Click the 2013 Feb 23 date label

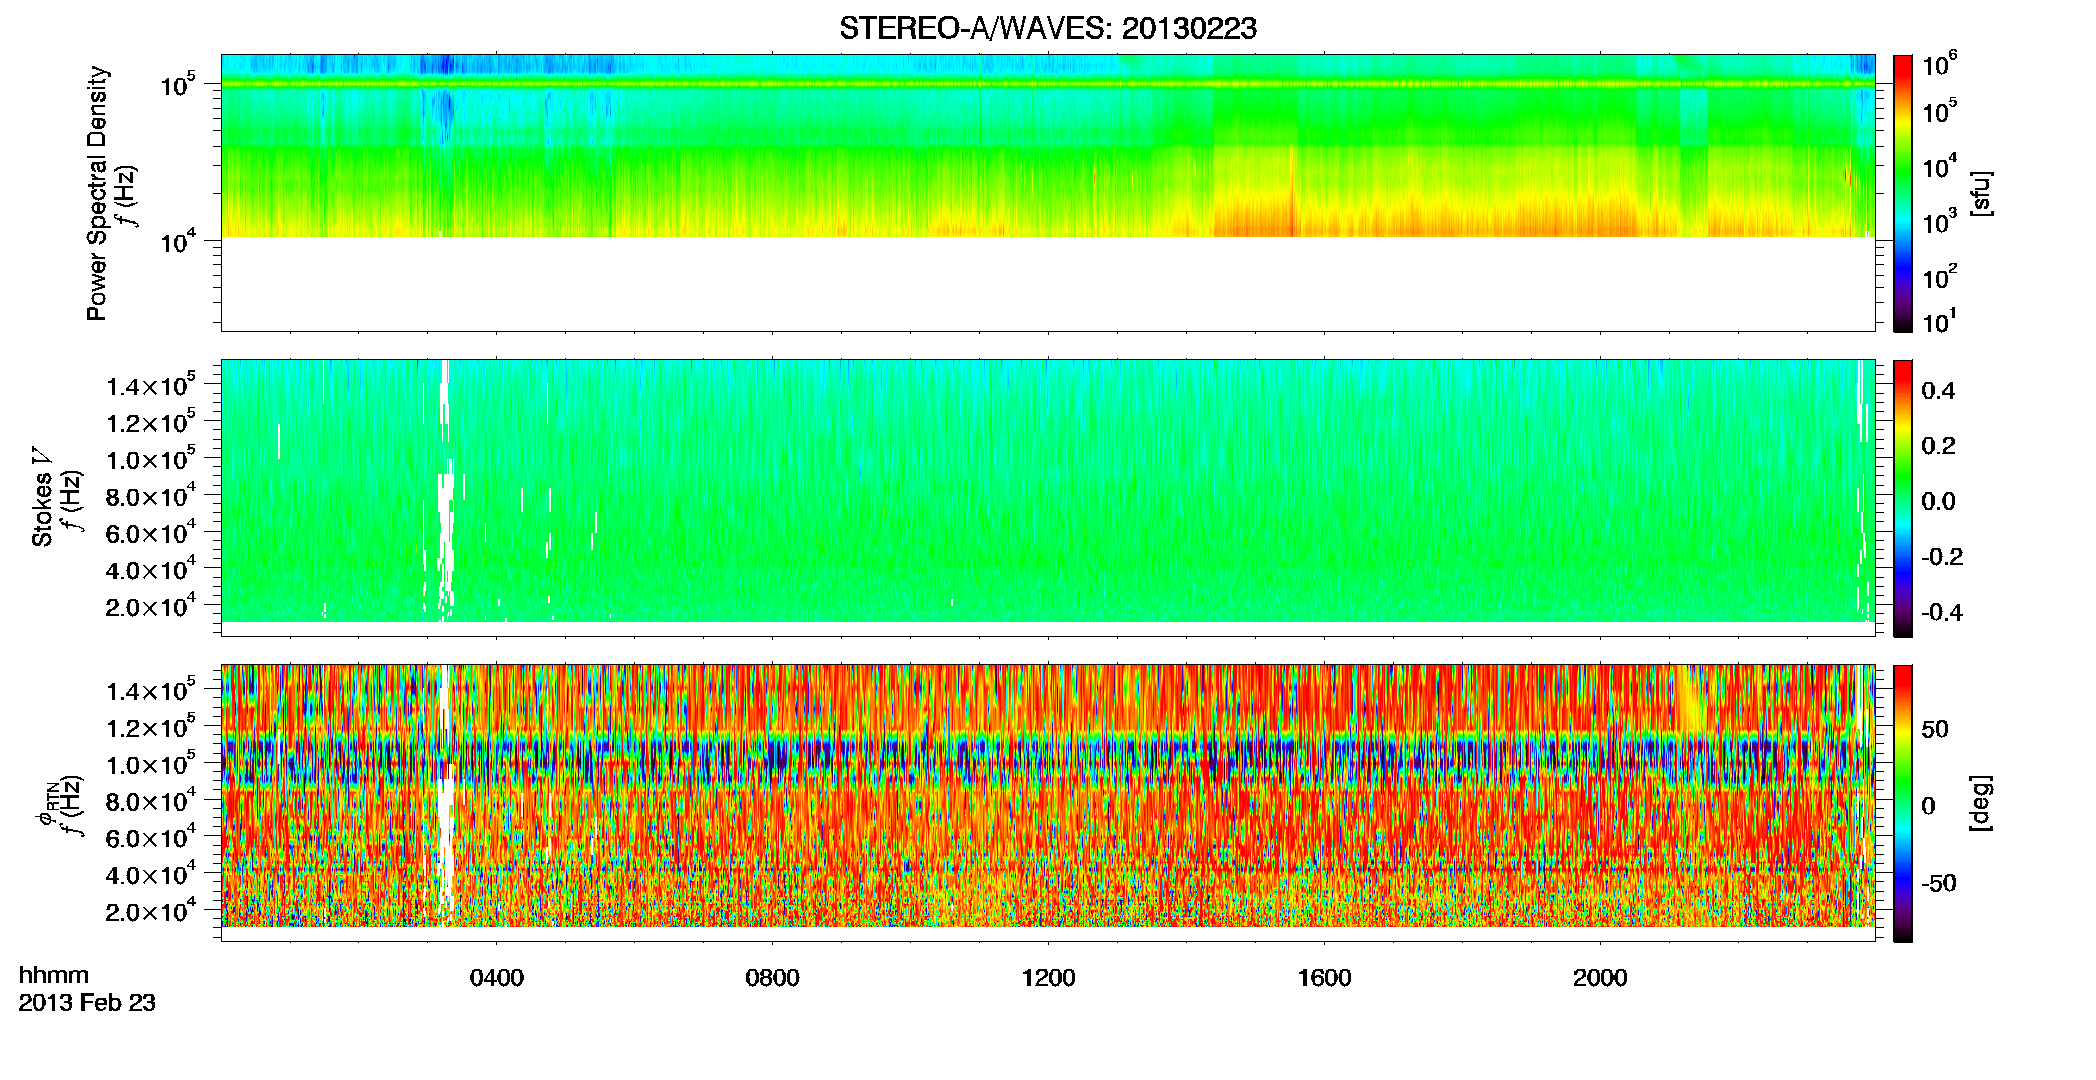pos(87,1003)
